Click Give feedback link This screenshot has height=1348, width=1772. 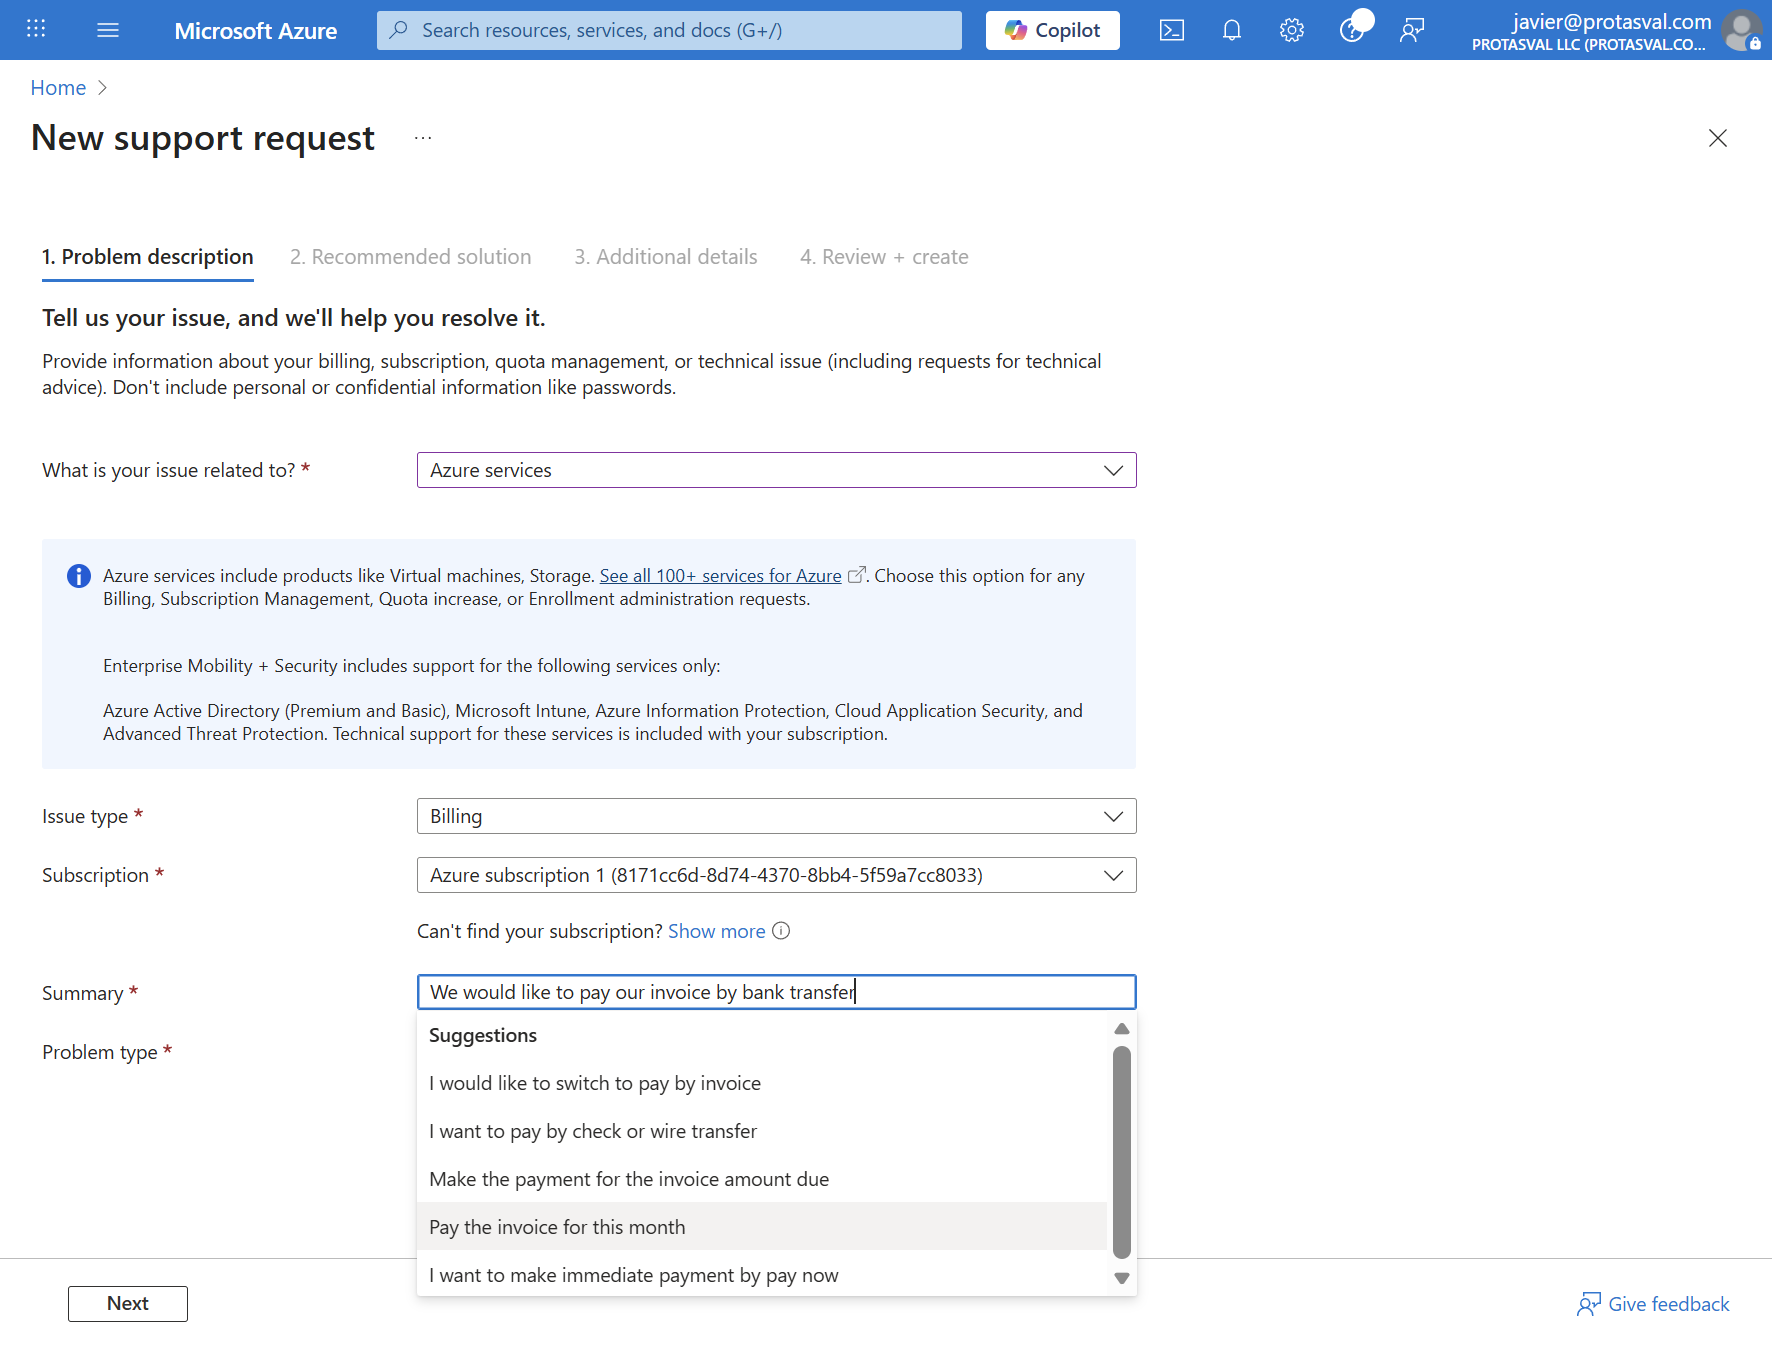click(x=1654, y=1304)
